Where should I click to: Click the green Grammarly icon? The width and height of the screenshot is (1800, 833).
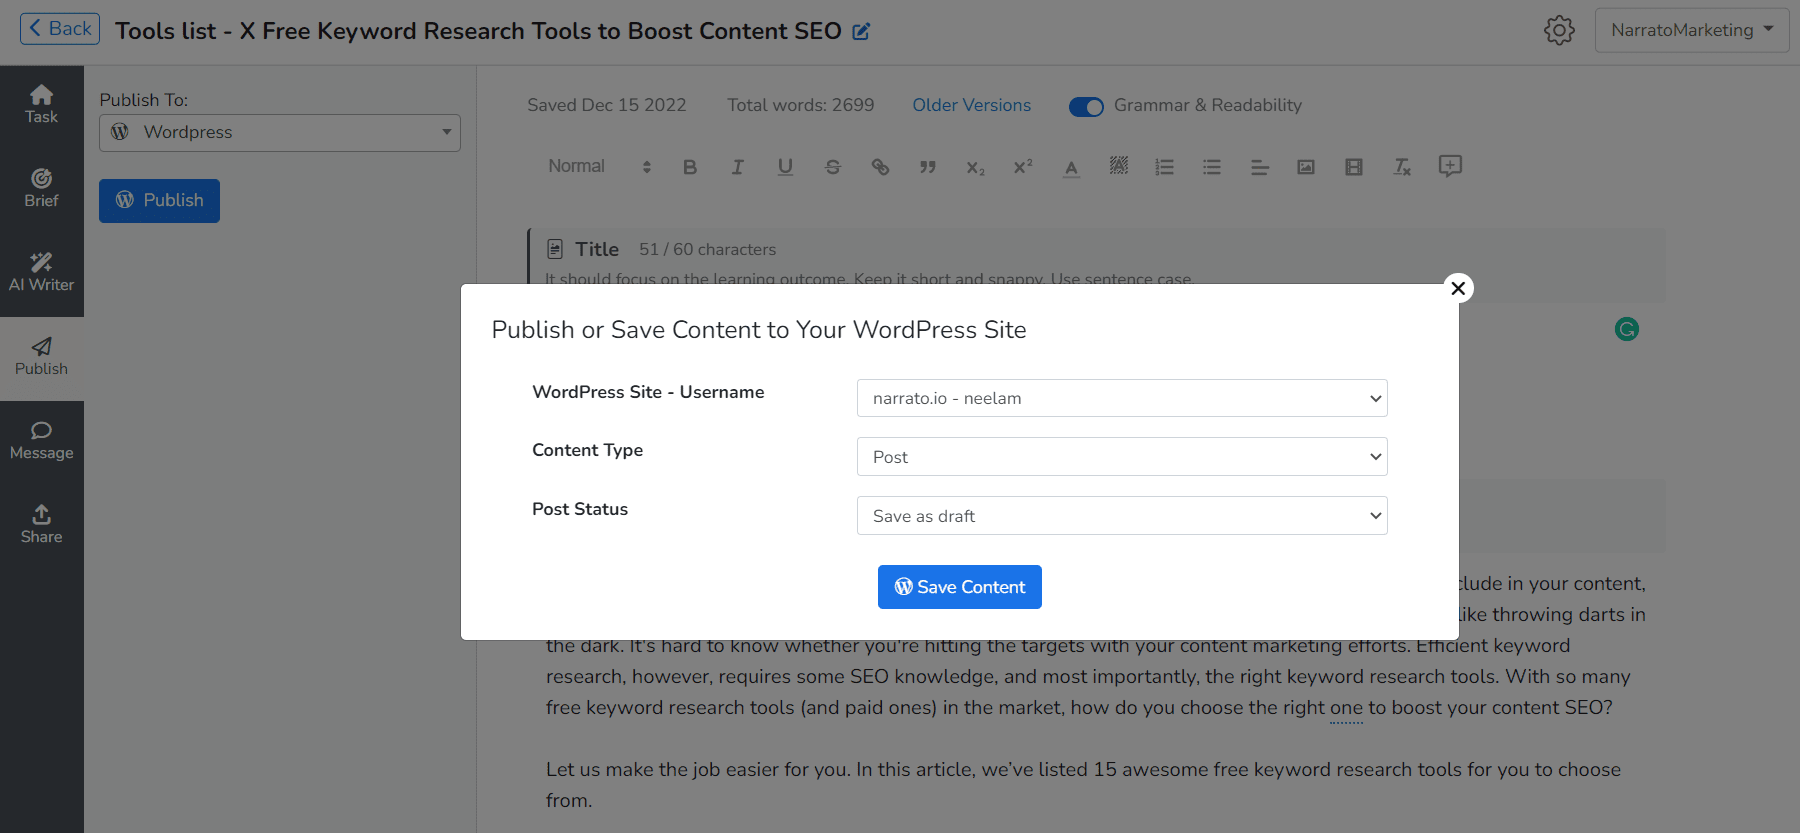[1627, 329]
